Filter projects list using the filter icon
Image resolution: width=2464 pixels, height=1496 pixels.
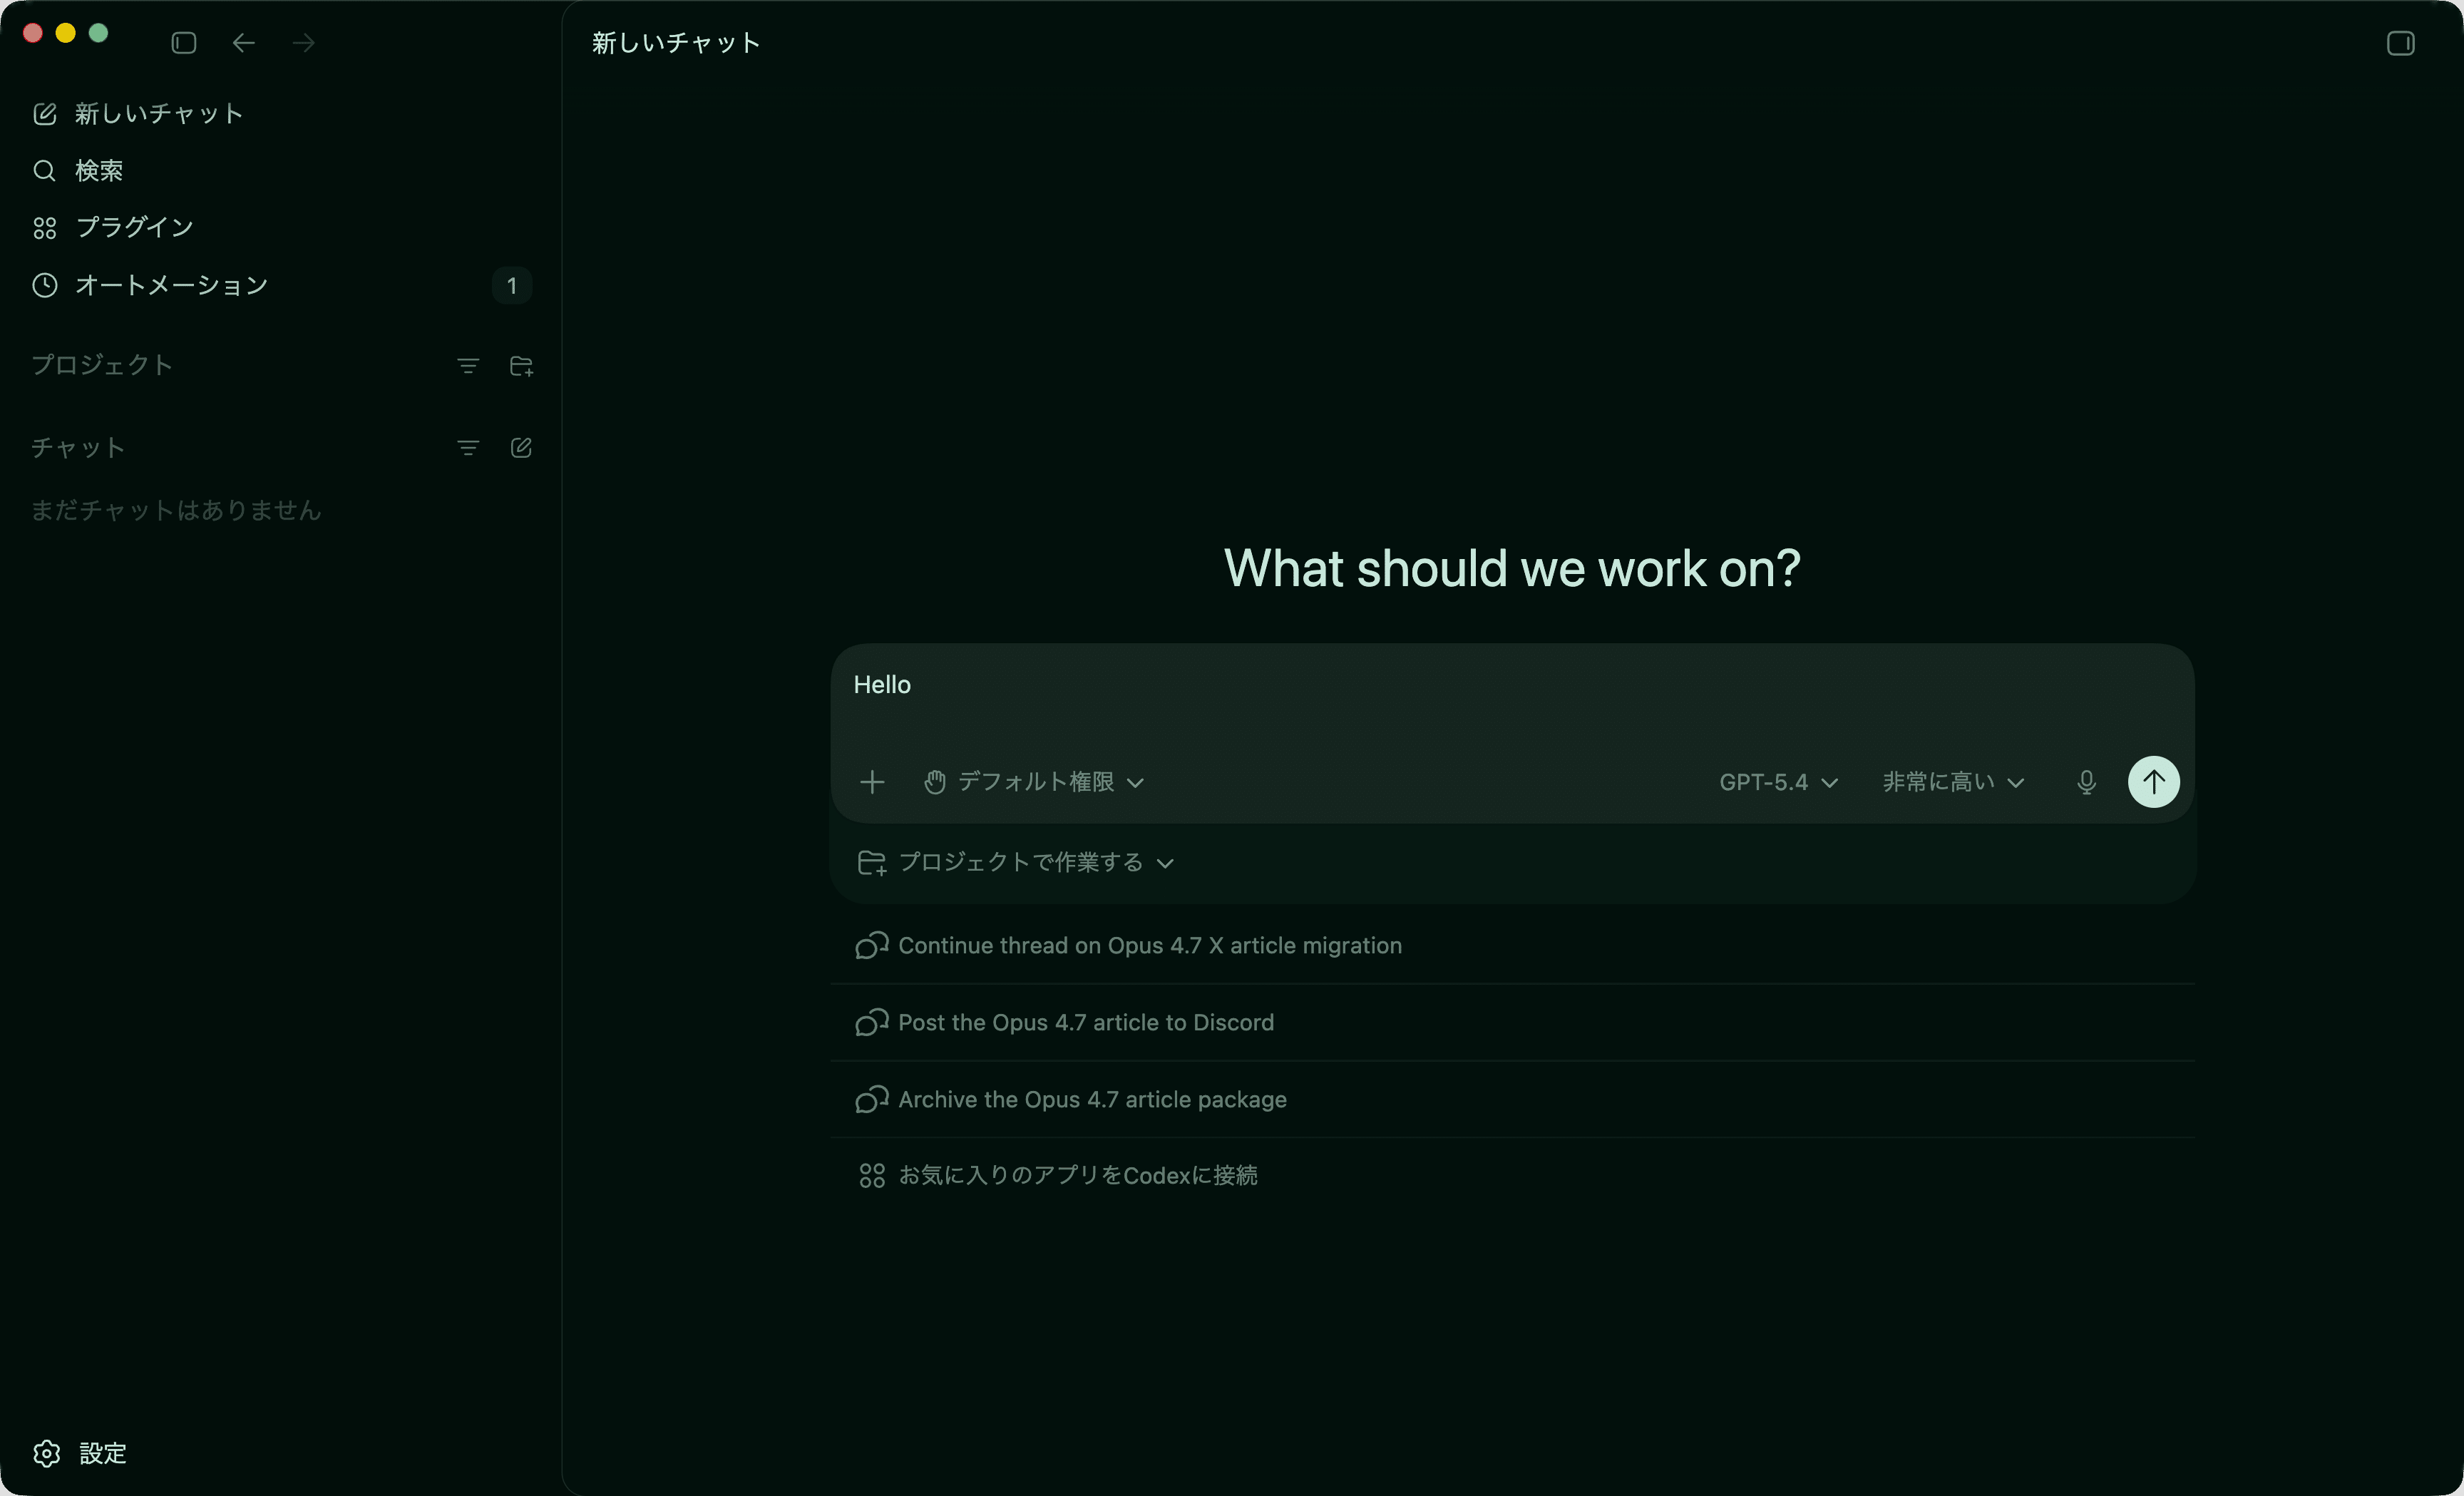pyautogui.click(x=467, y=366)
